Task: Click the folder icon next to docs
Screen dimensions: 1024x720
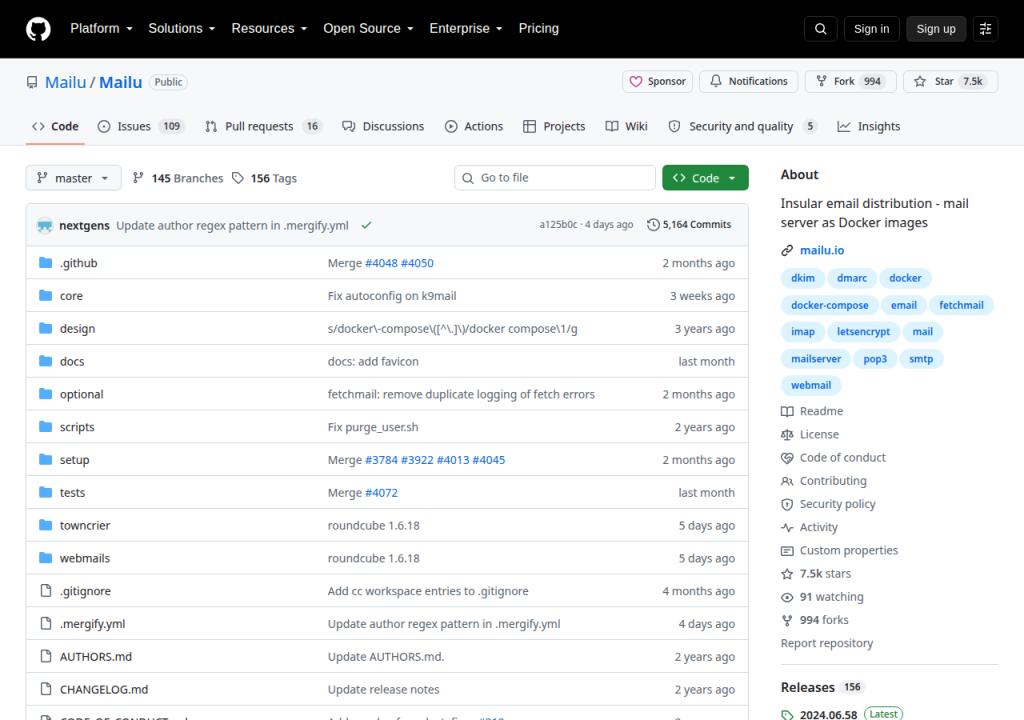Action: 45,361
